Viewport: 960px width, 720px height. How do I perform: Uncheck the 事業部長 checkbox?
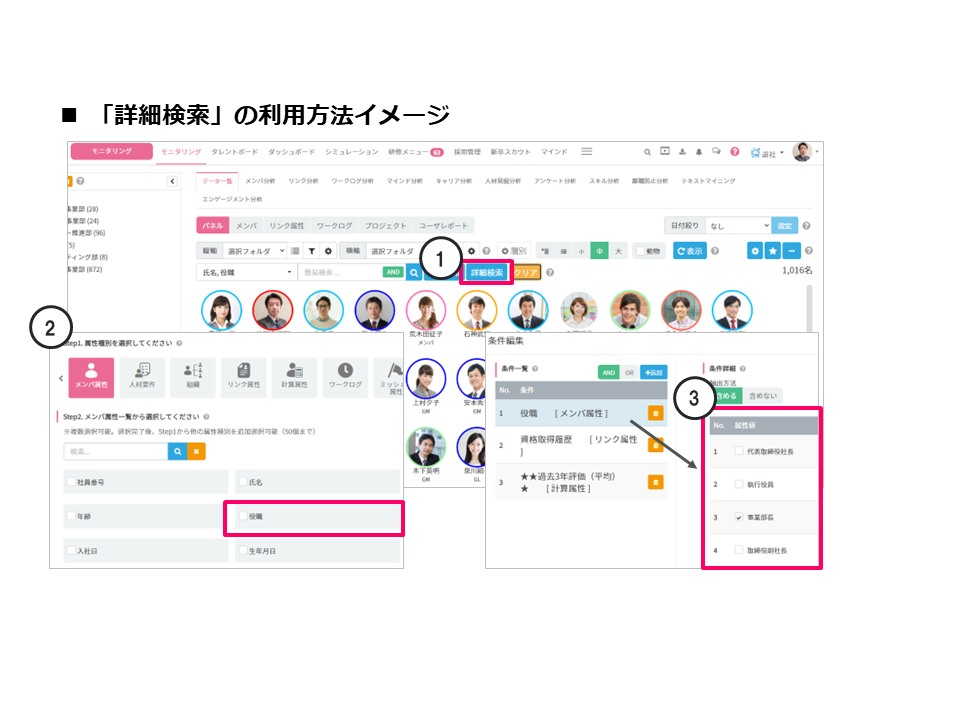(739, 517)
